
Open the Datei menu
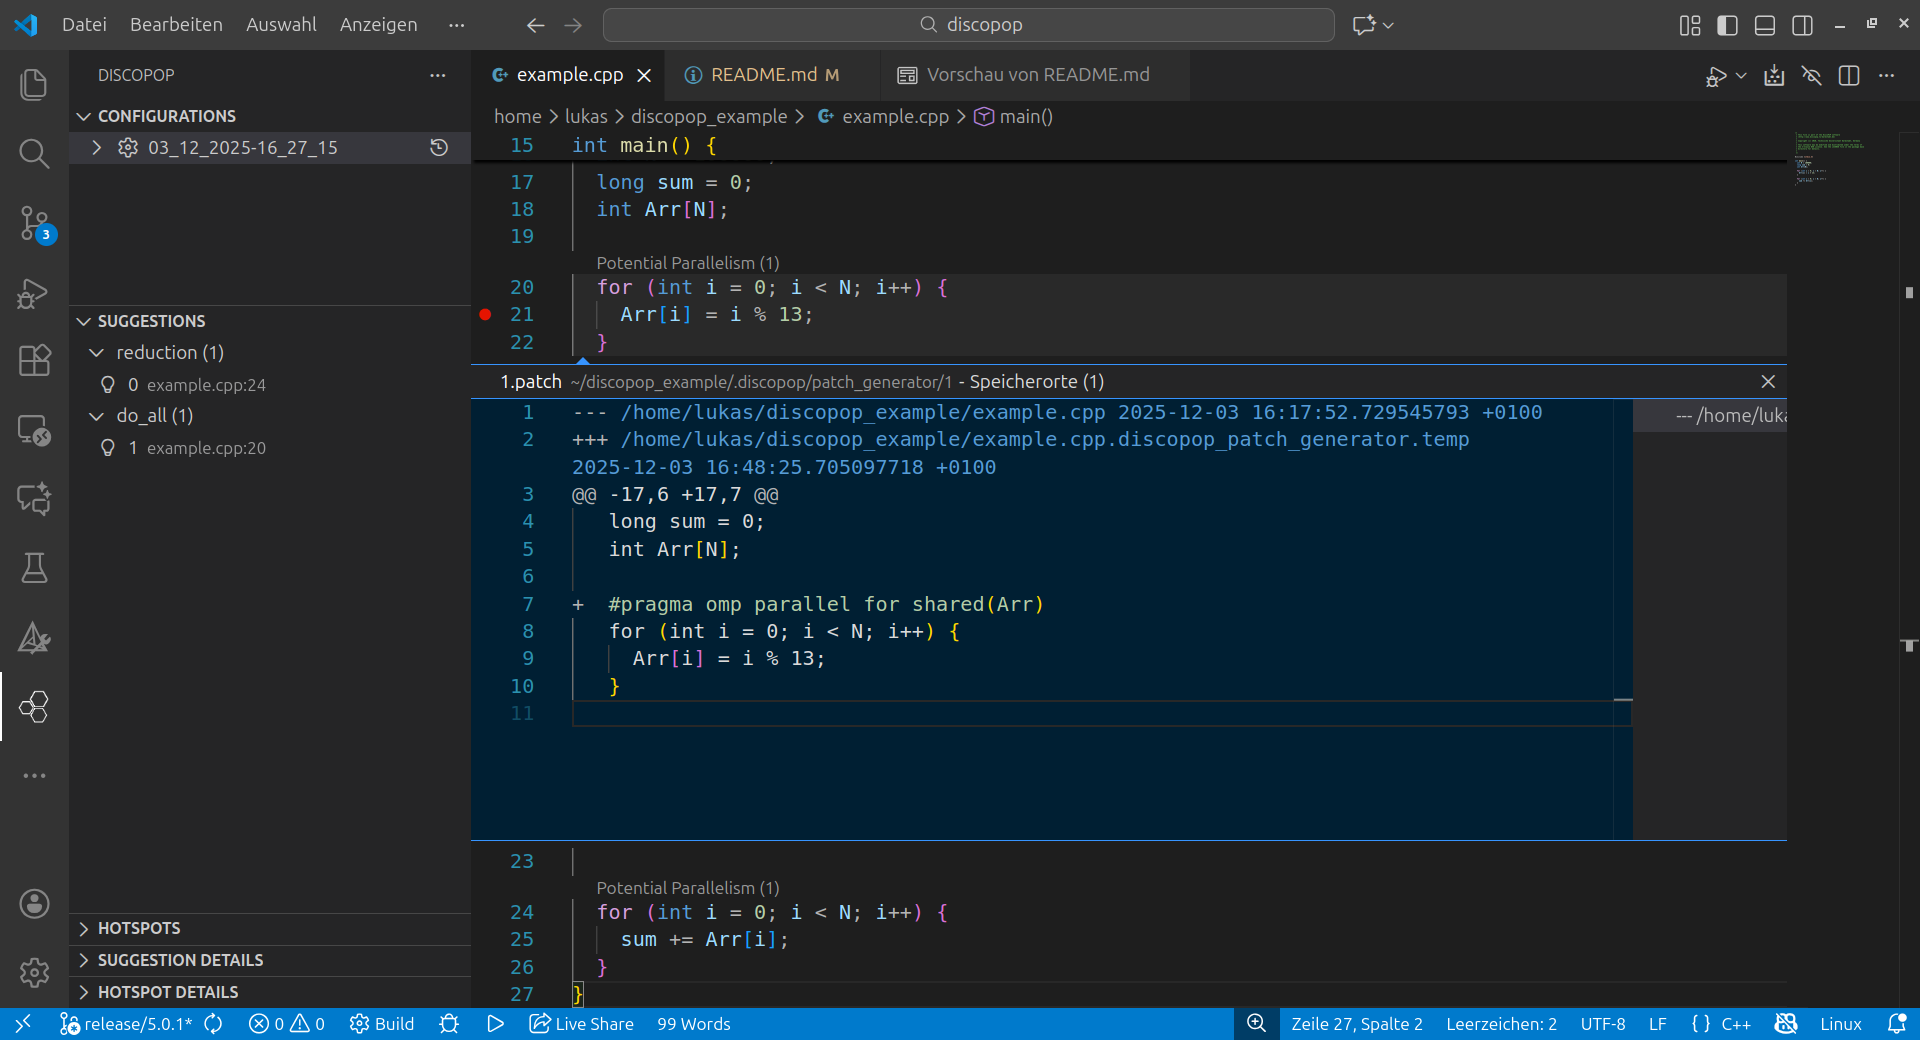[x=84, y=25]
